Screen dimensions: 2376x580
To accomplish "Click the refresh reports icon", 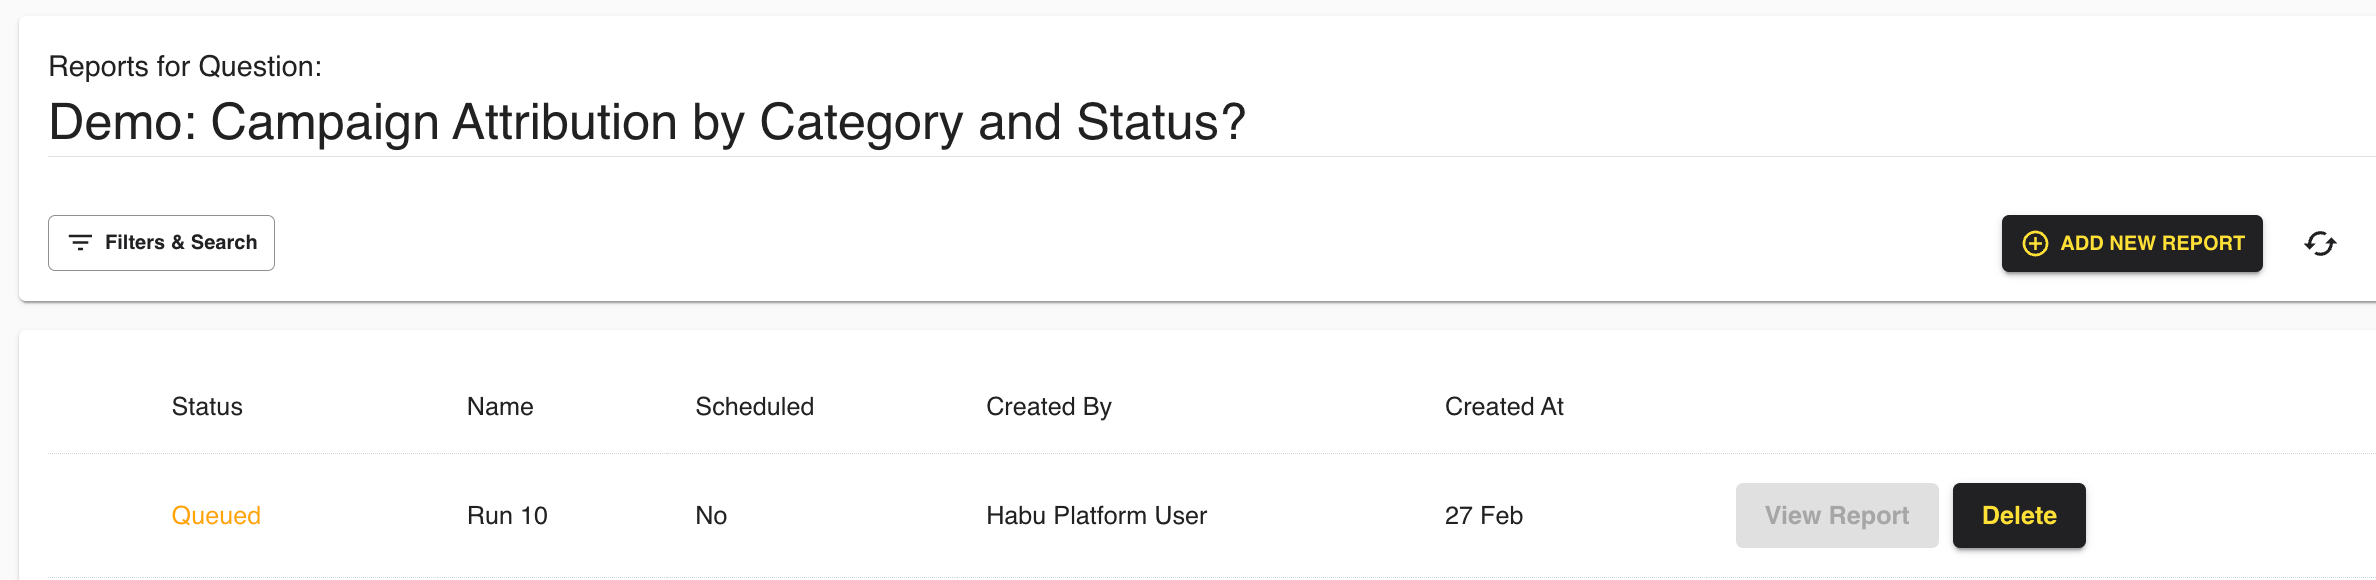I will click(2320, 243).
